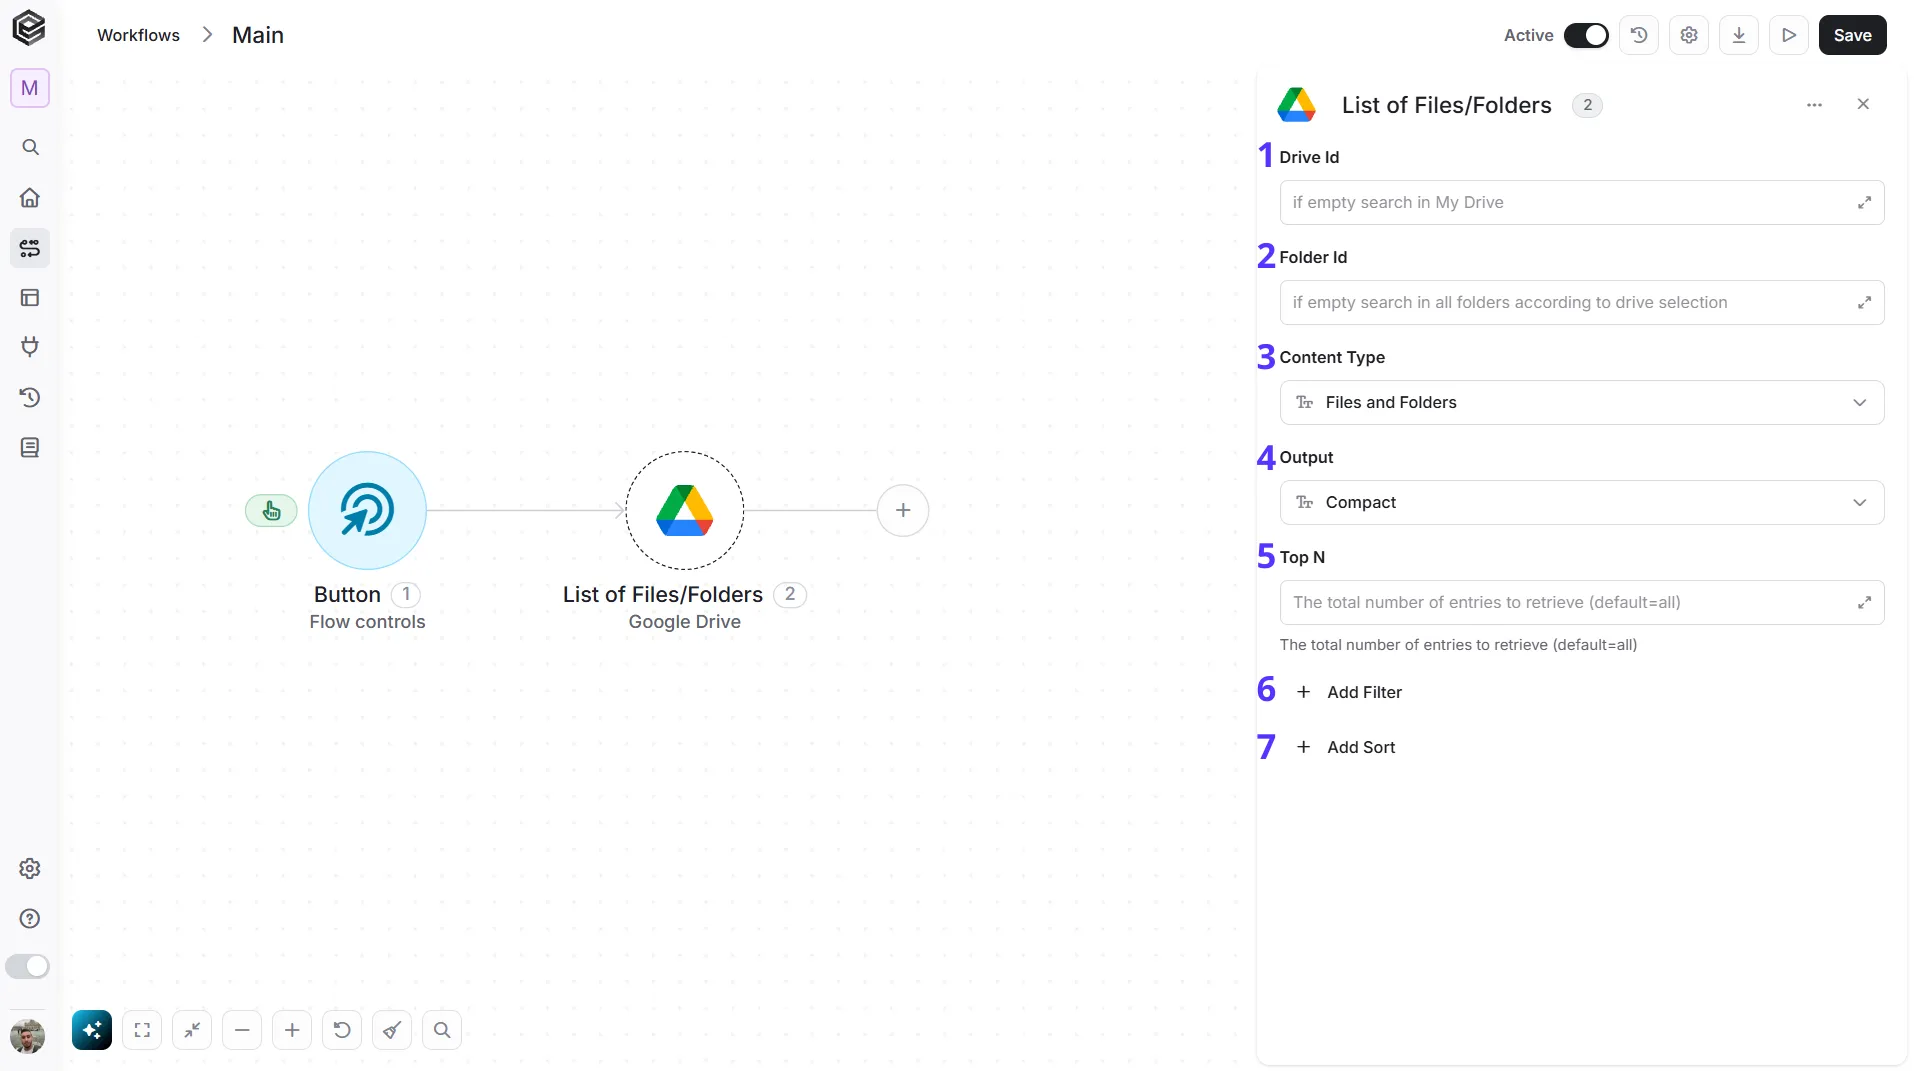
Task: Open workflow version history icon in header
Action: click(1639, 35)
